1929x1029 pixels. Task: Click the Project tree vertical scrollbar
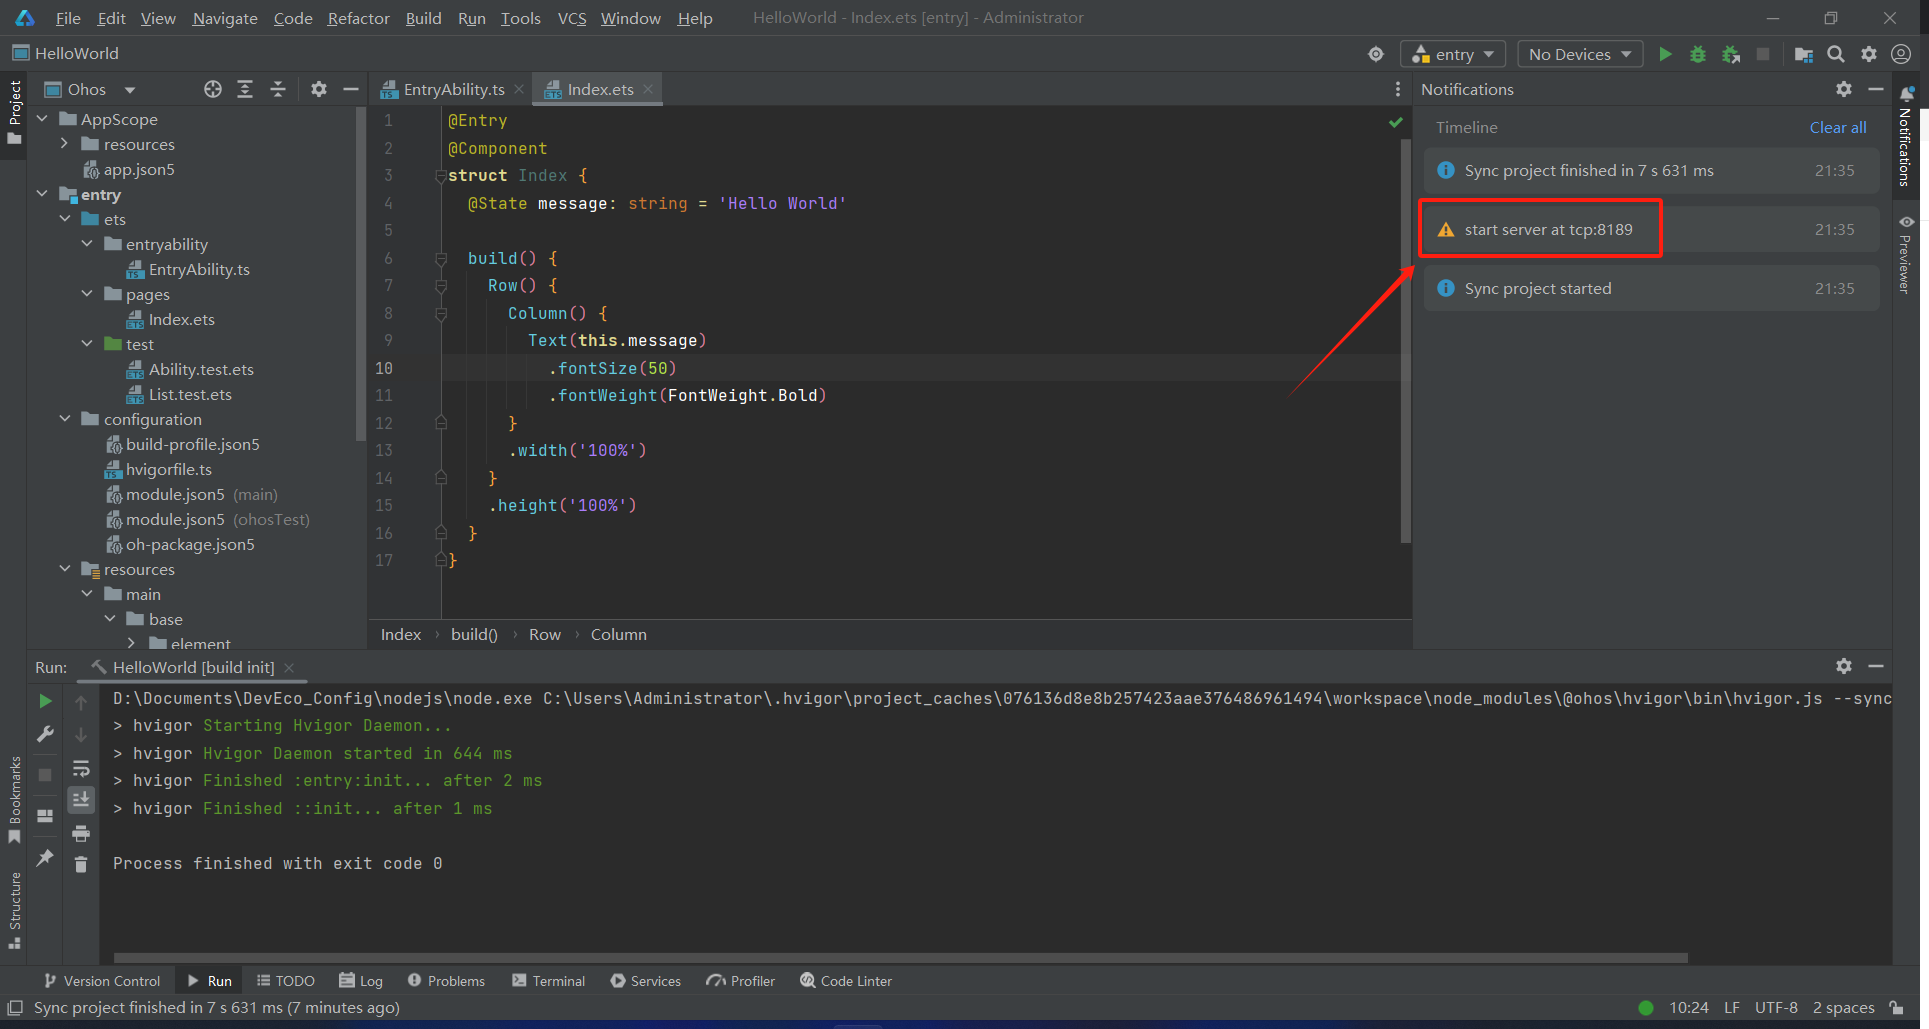pyautogui.click(x=360, y=273)
